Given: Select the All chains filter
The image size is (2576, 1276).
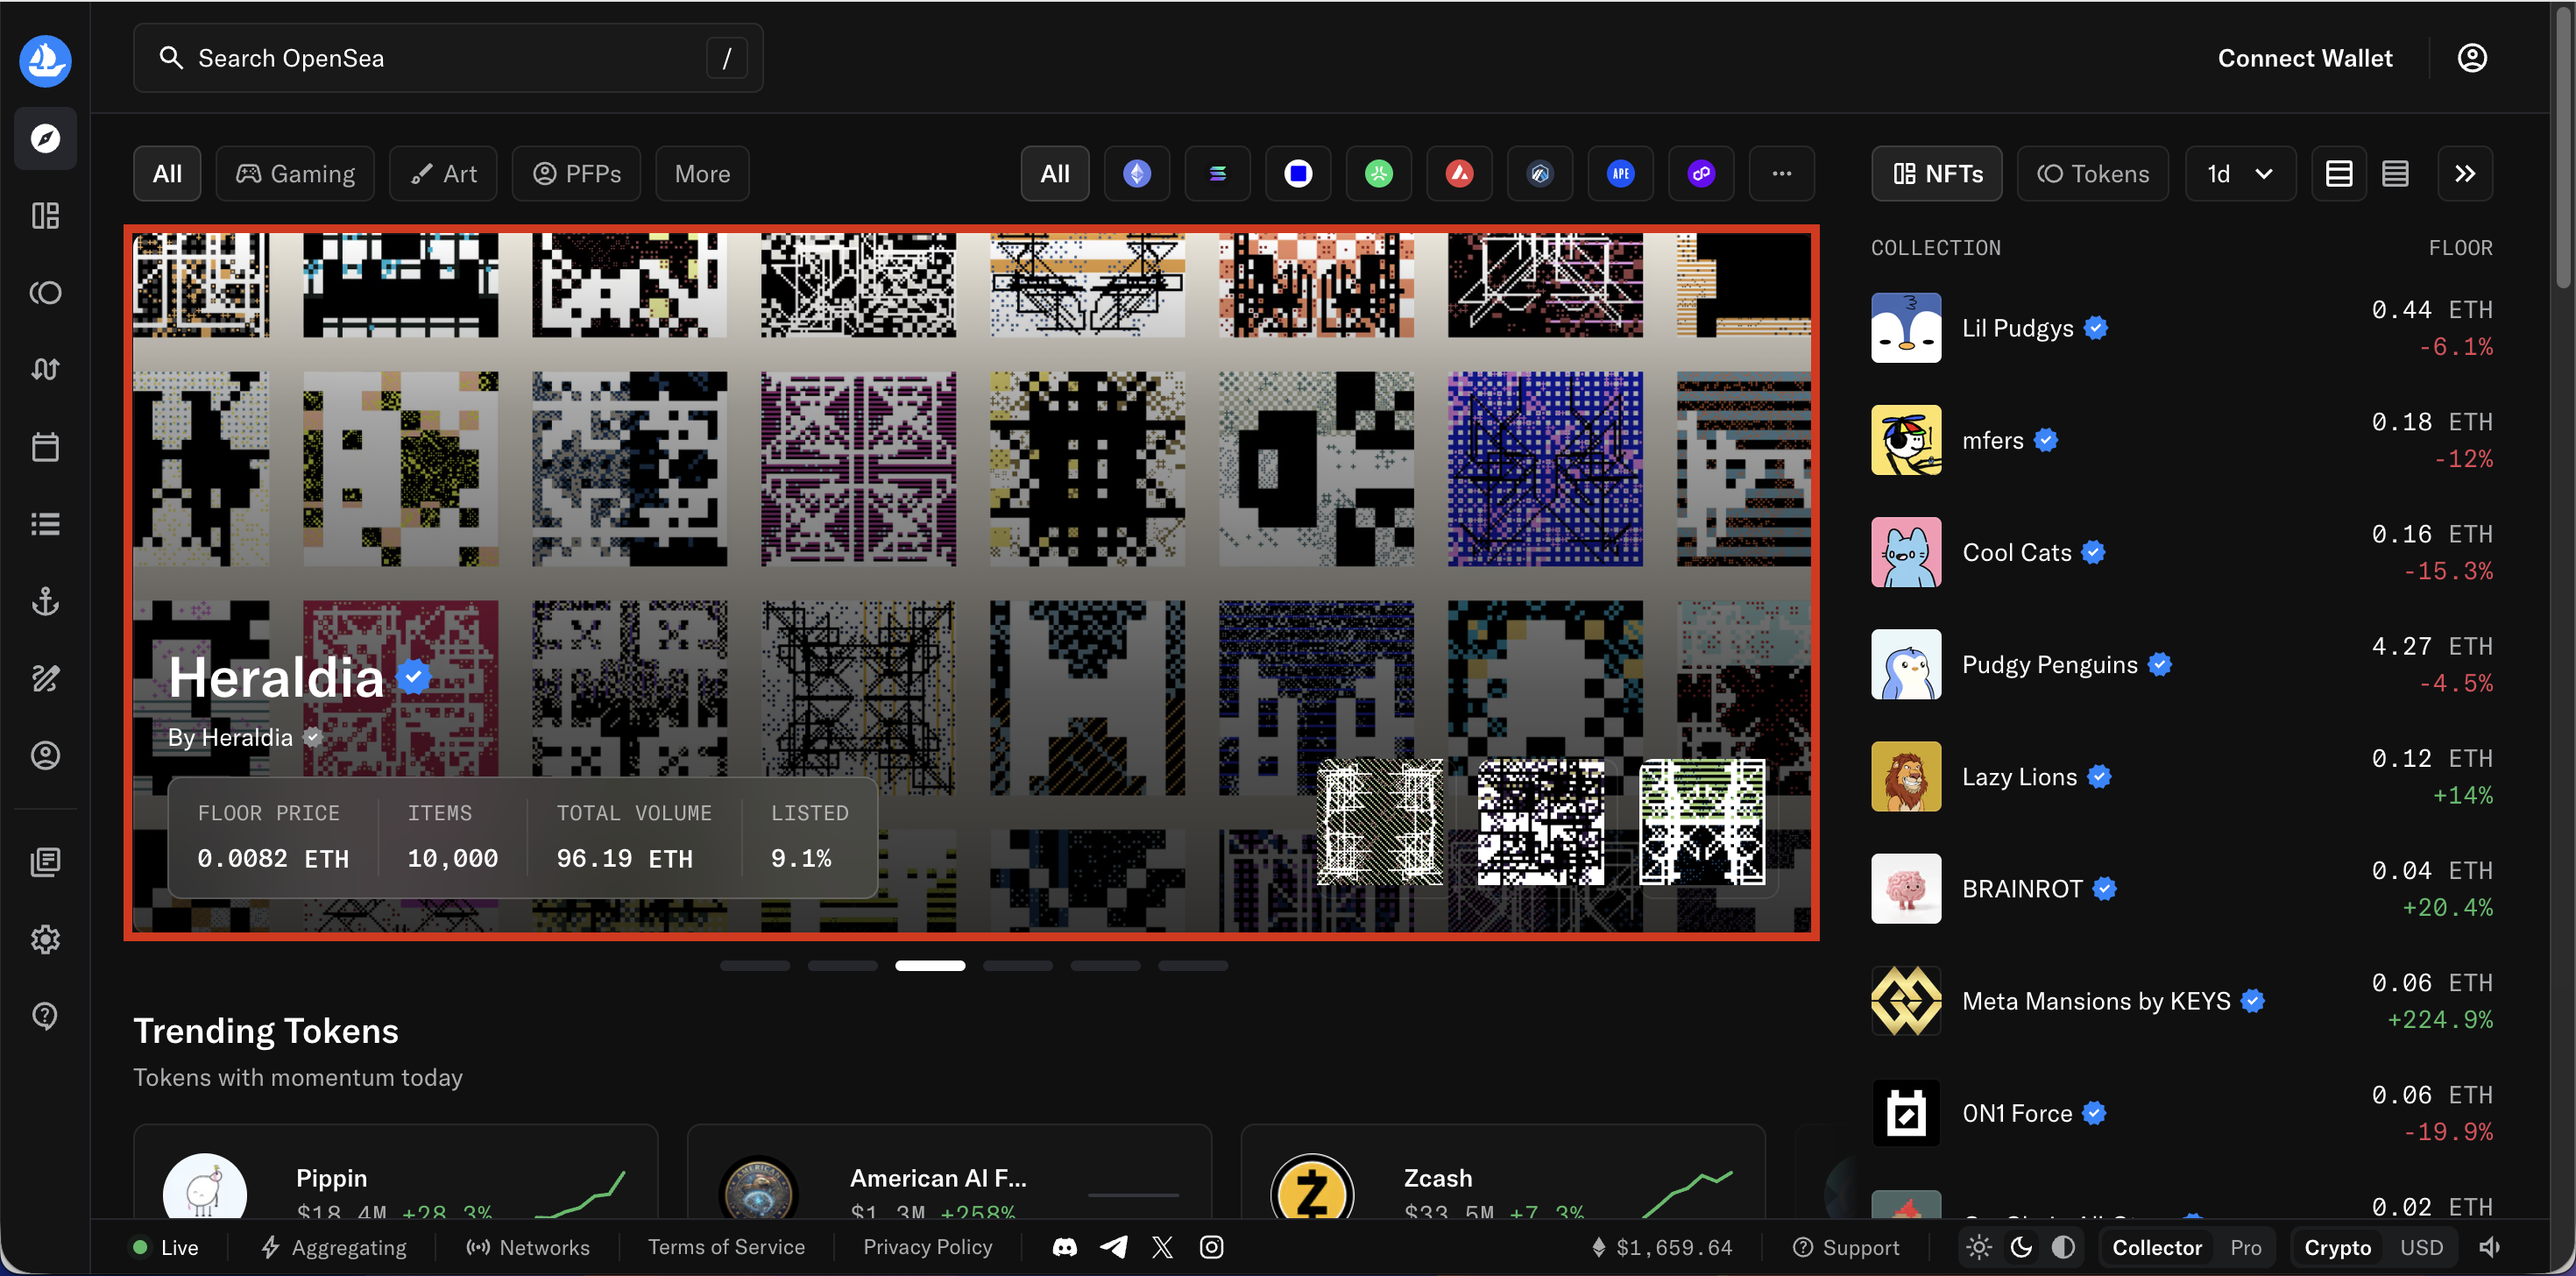Looking at the screenshot, I should 1055,174.
